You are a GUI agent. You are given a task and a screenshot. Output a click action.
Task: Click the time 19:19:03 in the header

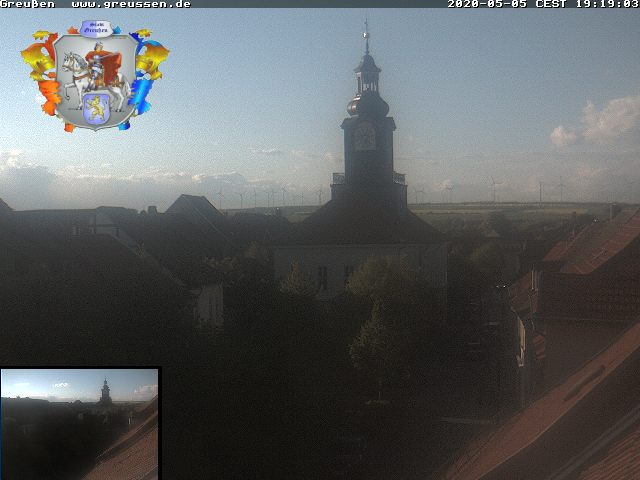pyautogui.click(x=607, y=4)
